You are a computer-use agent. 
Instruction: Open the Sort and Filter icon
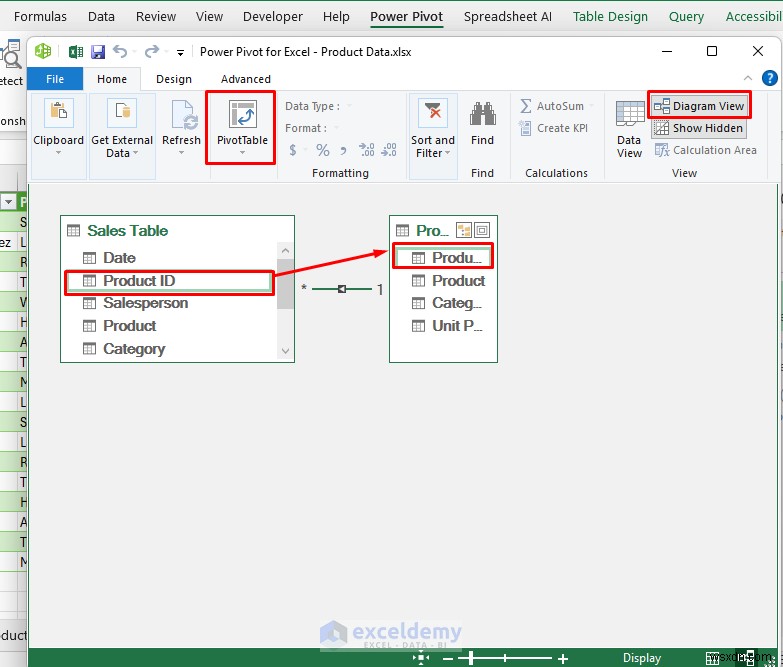pos(433,113)
